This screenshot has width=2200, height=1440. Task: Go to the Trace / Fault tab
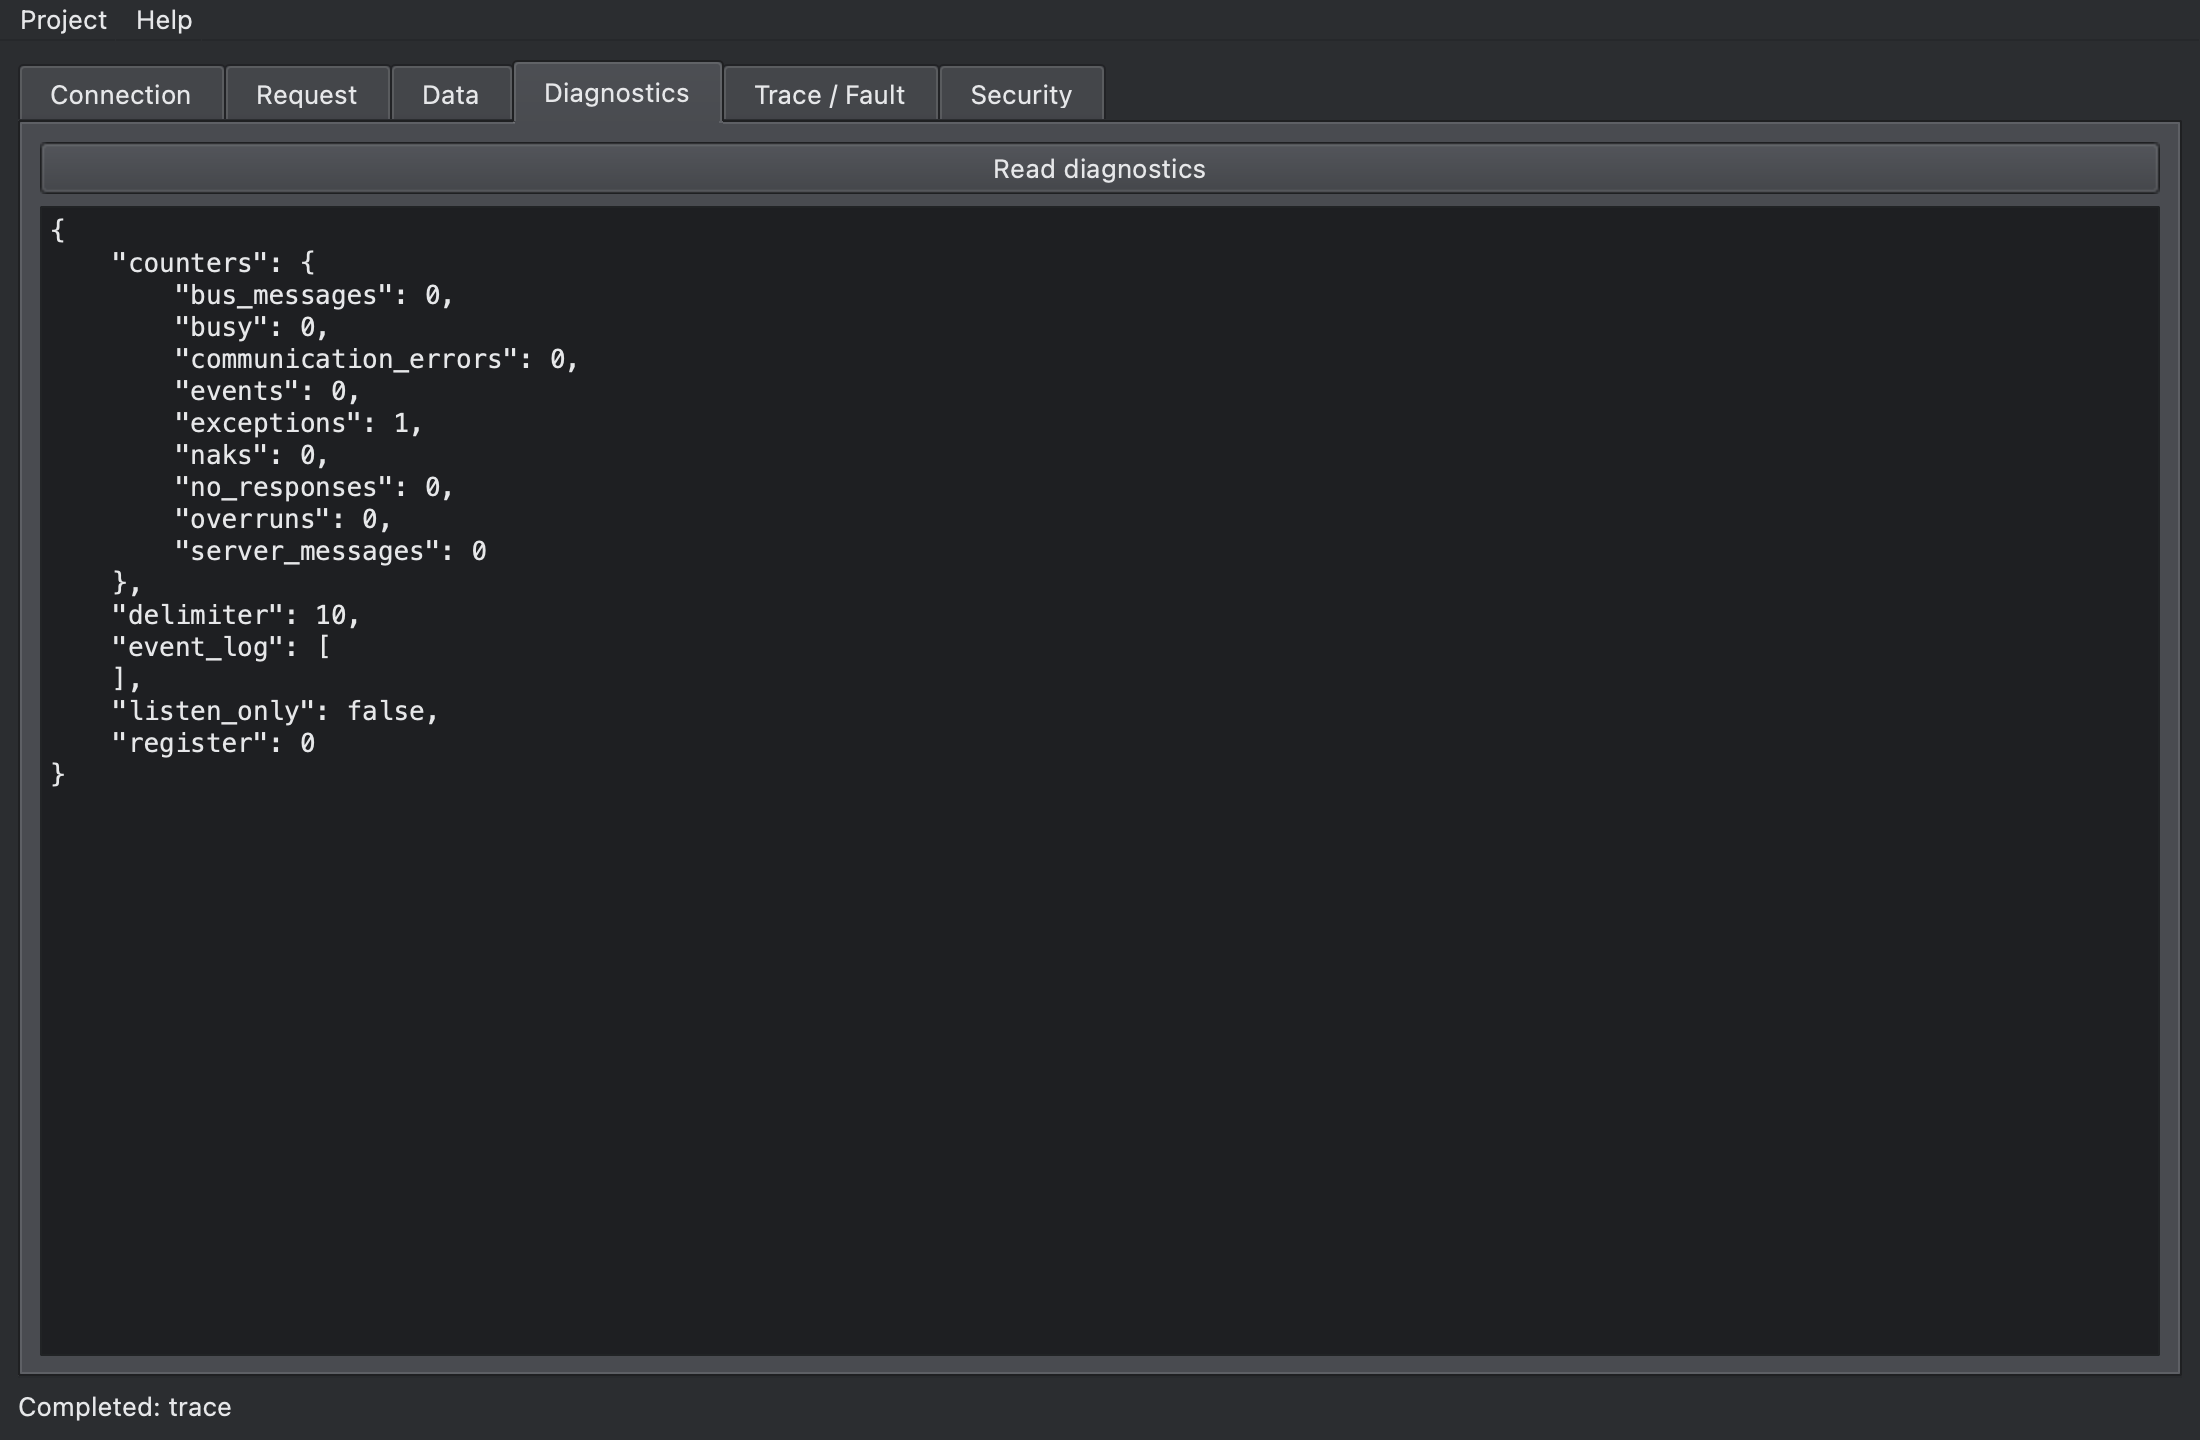pos(830,95)
